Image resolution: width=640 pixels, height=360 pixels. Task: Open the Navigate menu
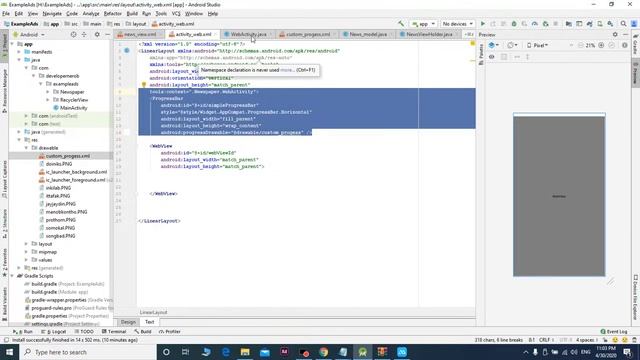pos(52,13)
